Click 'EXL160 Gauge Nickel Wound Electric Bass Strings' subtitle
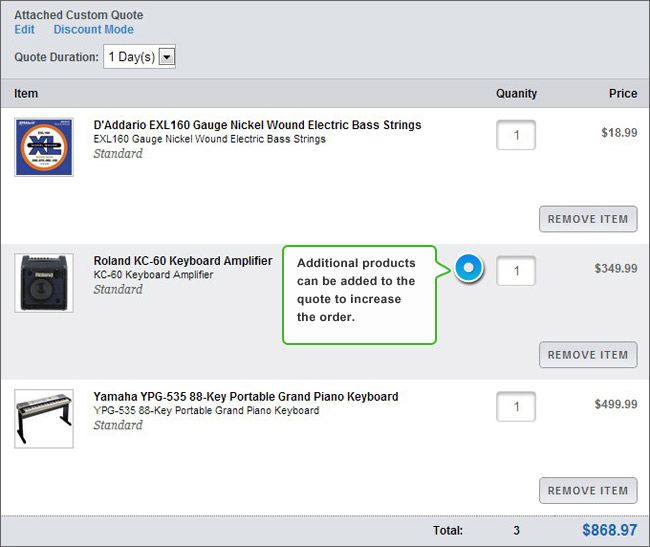Image resolution: width=650 pixels, height=547 pixels. click(210, 139)
